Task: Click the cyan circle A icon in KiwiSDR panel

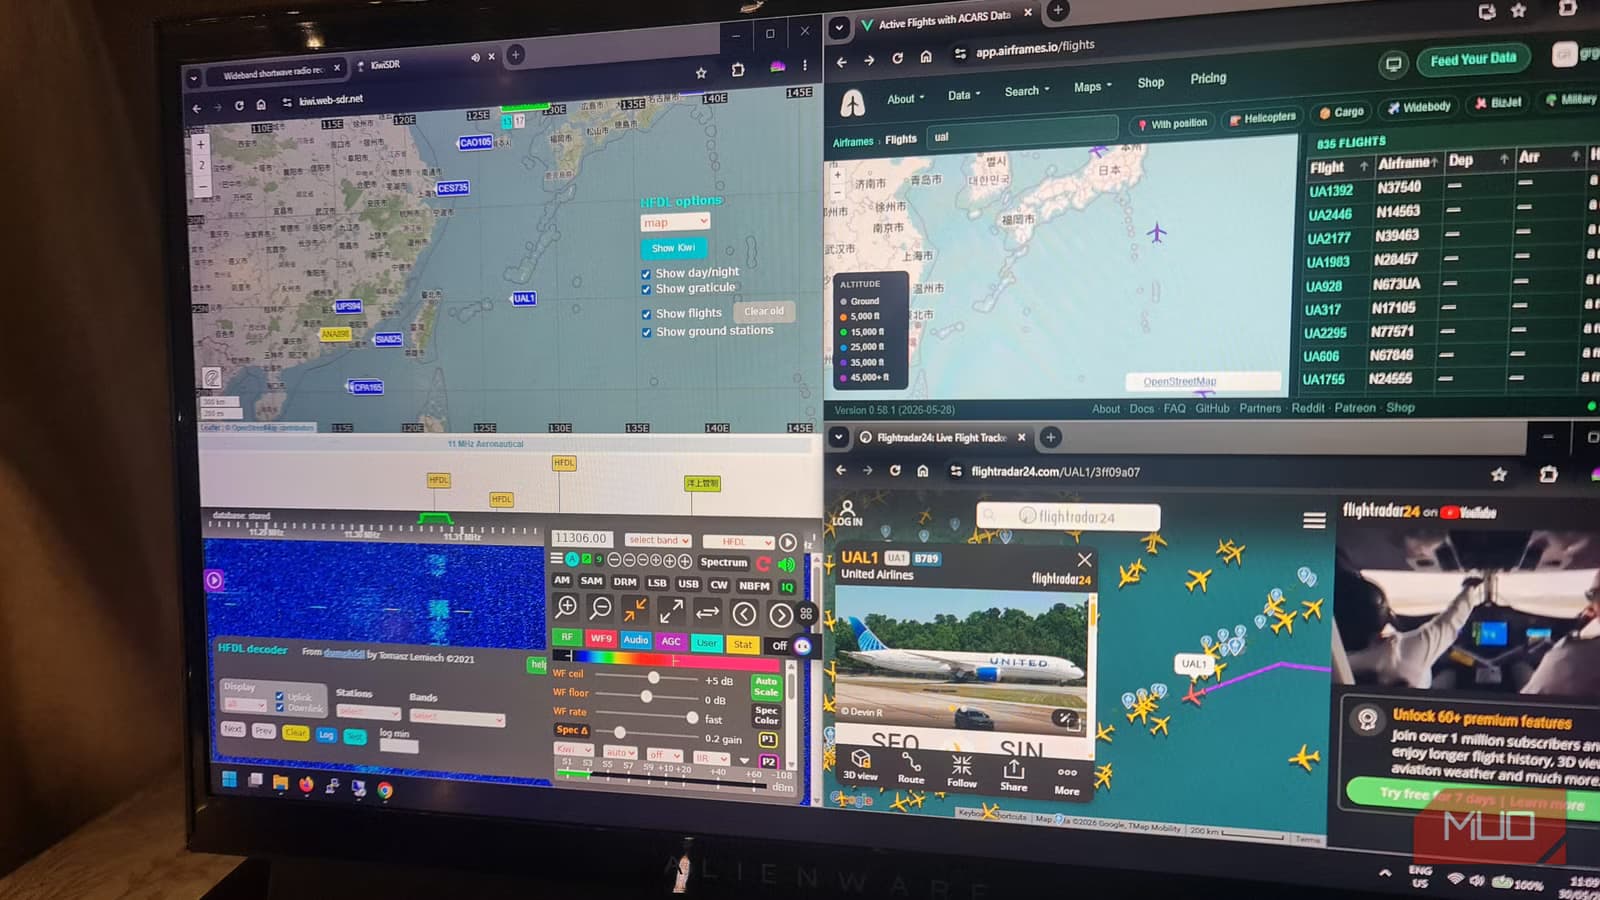Action: click(572, 559)
